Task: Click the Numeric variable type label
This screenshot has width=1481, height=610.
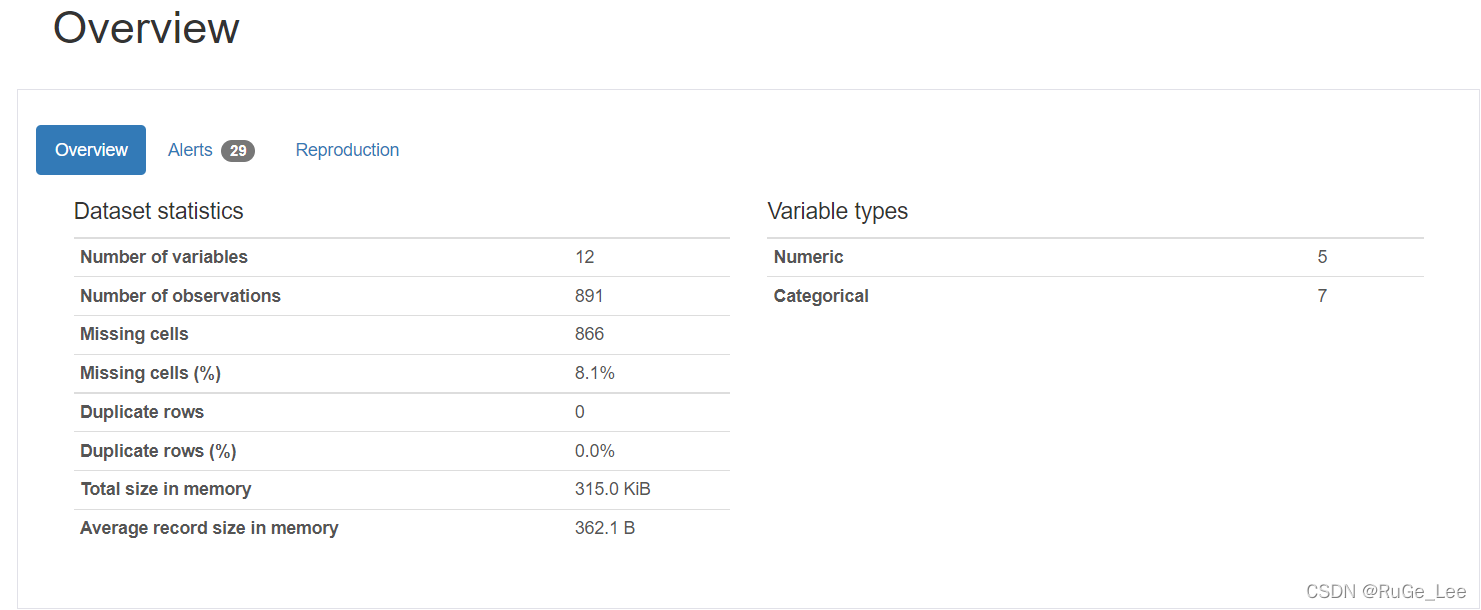Action: pos(809,257)
